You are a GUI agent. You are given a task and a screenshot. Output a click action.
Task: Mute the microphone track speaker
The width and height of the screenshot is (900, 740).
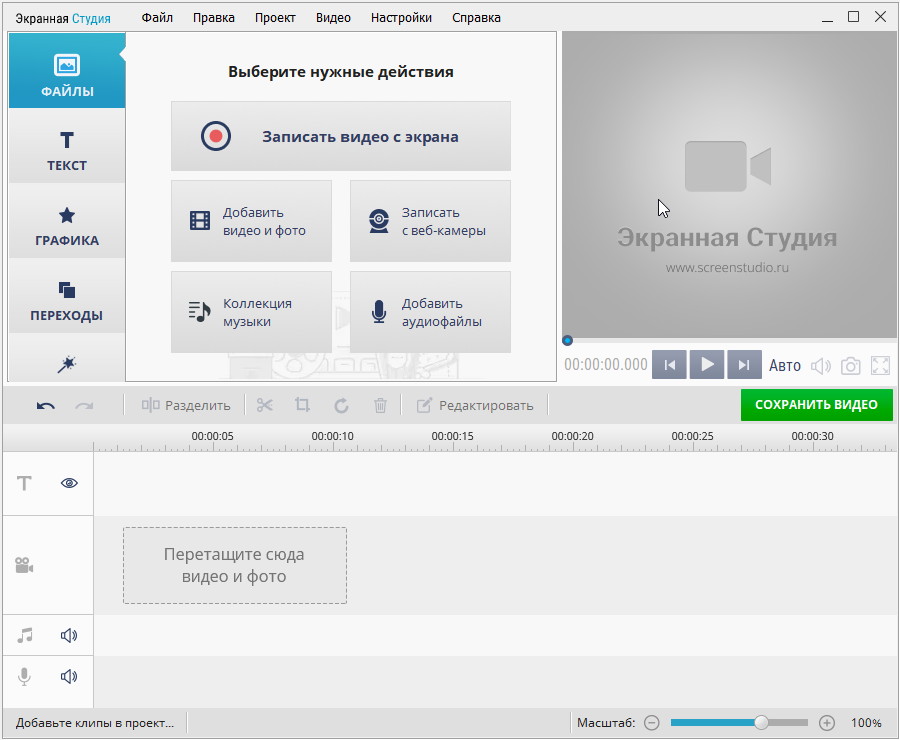69,676
